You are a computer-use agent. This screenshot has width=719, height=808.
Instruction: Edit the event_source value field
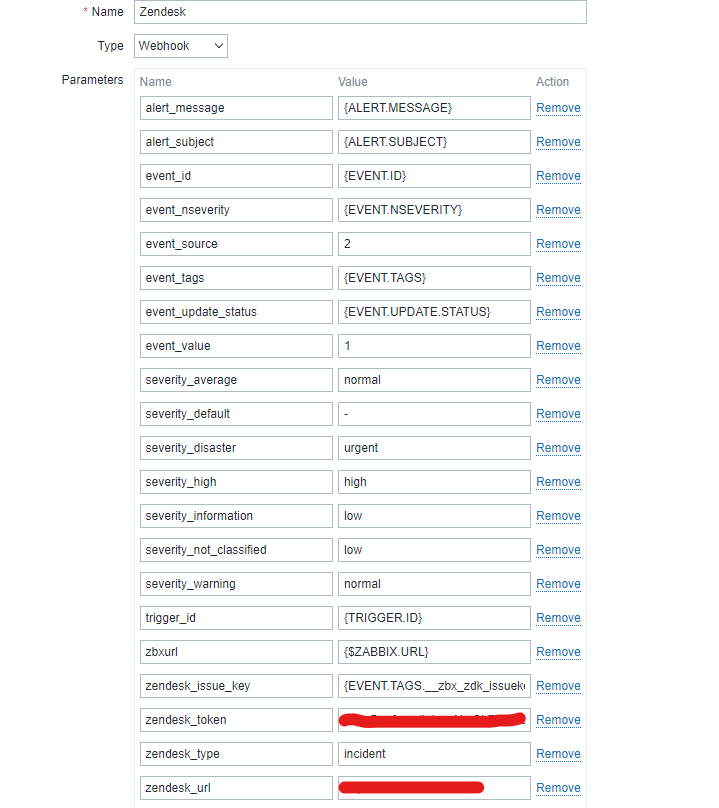(434, 244)
